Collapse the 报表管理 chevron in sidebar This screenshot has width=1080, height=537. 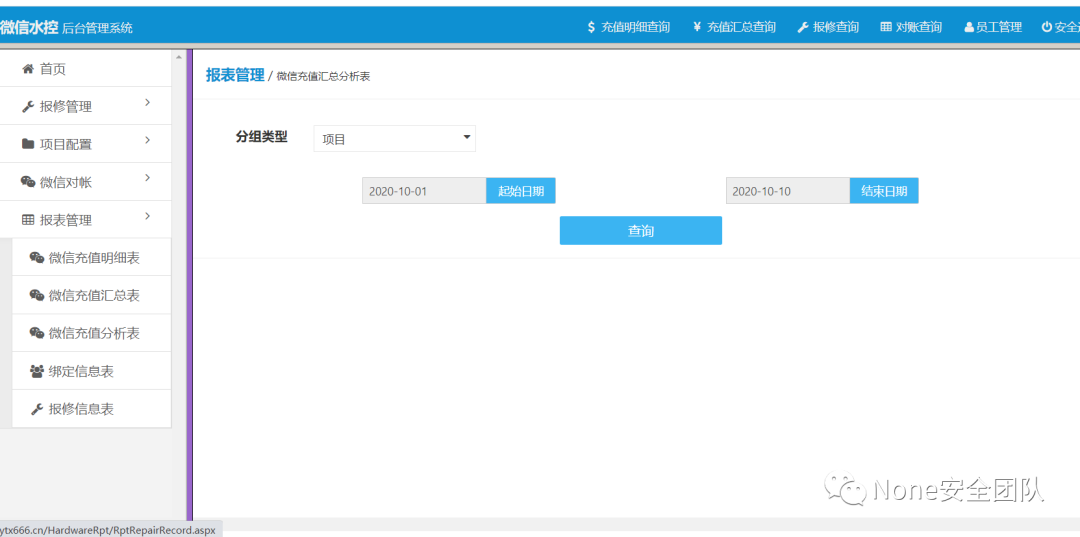147,217
